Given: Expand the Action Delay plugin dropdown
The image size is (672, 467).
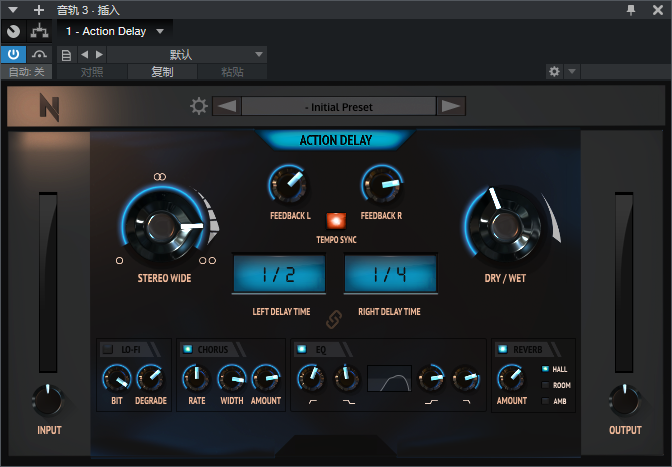Looking at the screenshot, I should pos(160,31).
